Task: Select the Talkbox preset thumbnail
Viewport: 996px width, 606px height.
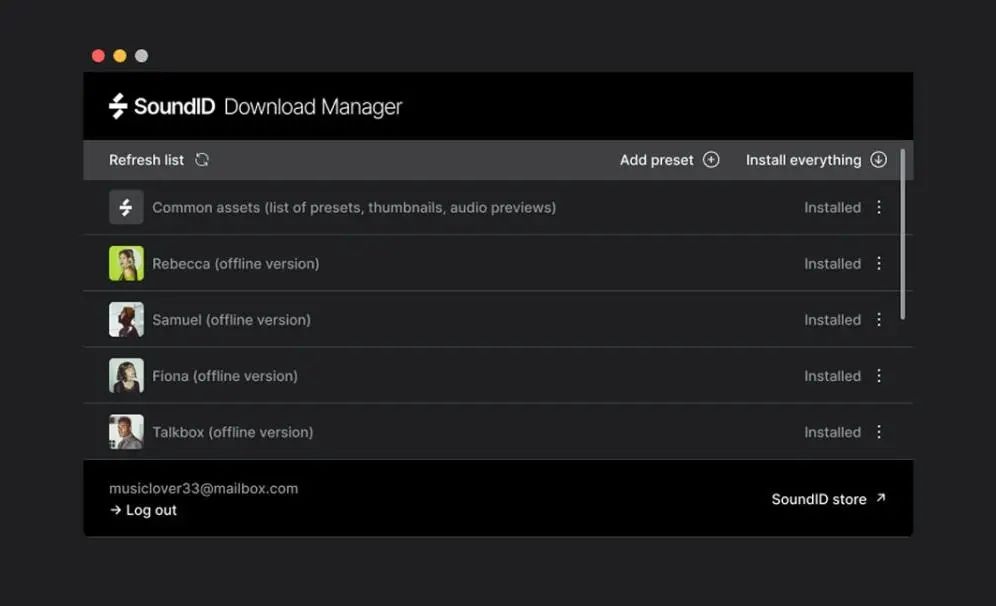Action: [x=126, y=432]
